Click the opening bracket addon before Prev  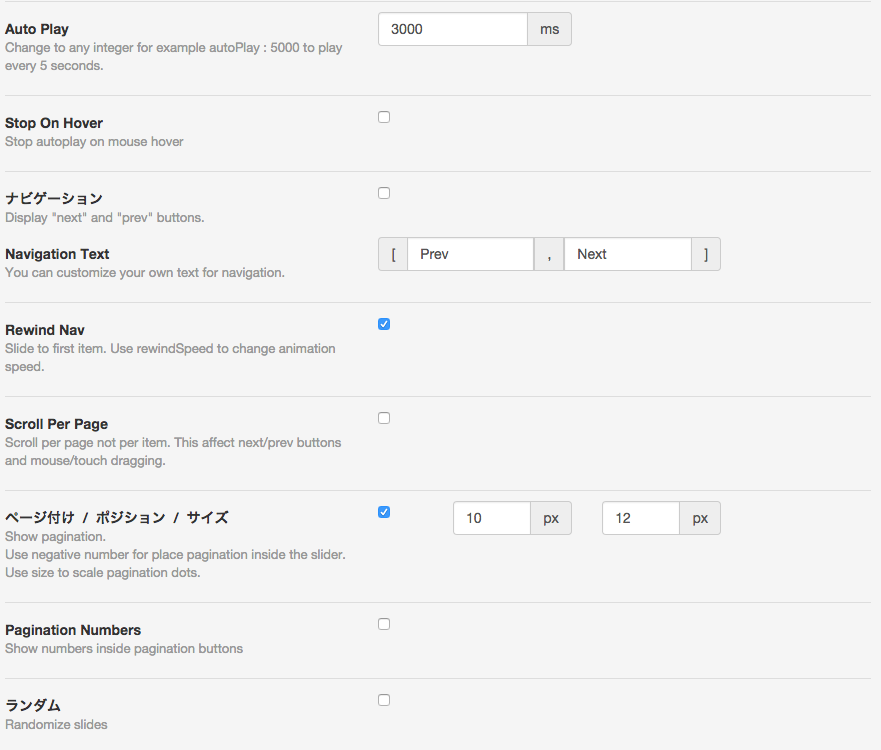(x=393, y=254)
